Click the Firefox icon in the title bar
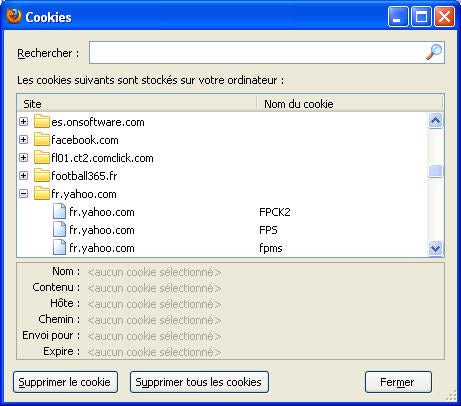This screenshot has width=461, height=406. 14,16
